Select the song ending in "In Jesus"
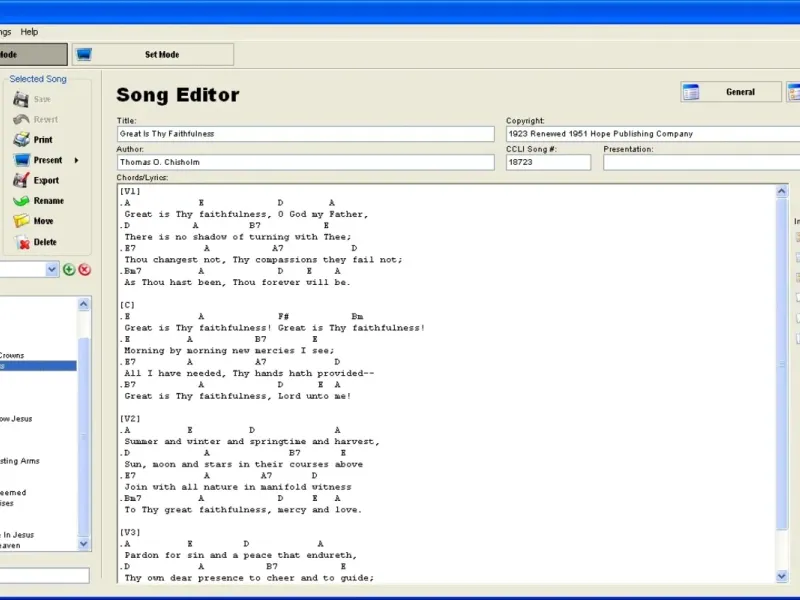800x600 pixels. click(17, 535)
